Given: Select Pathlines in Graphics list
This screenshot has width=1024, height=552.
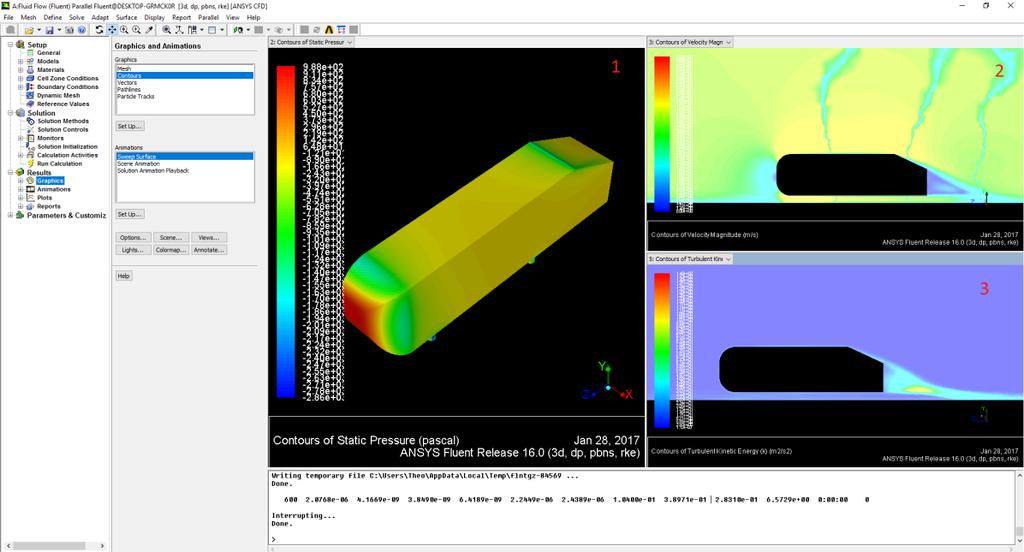Looking at the screenshot, I should tap(184, 89).
